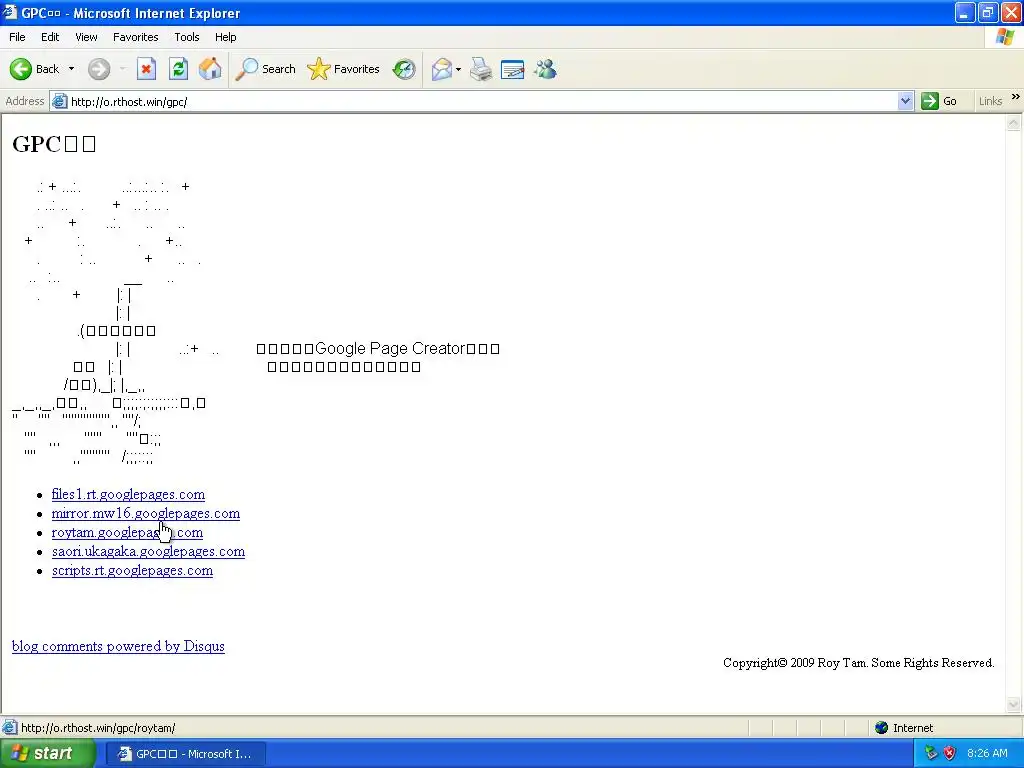Click the IE title bar icon
This screenshot has width=1024, height=768.
pos(9,12)
